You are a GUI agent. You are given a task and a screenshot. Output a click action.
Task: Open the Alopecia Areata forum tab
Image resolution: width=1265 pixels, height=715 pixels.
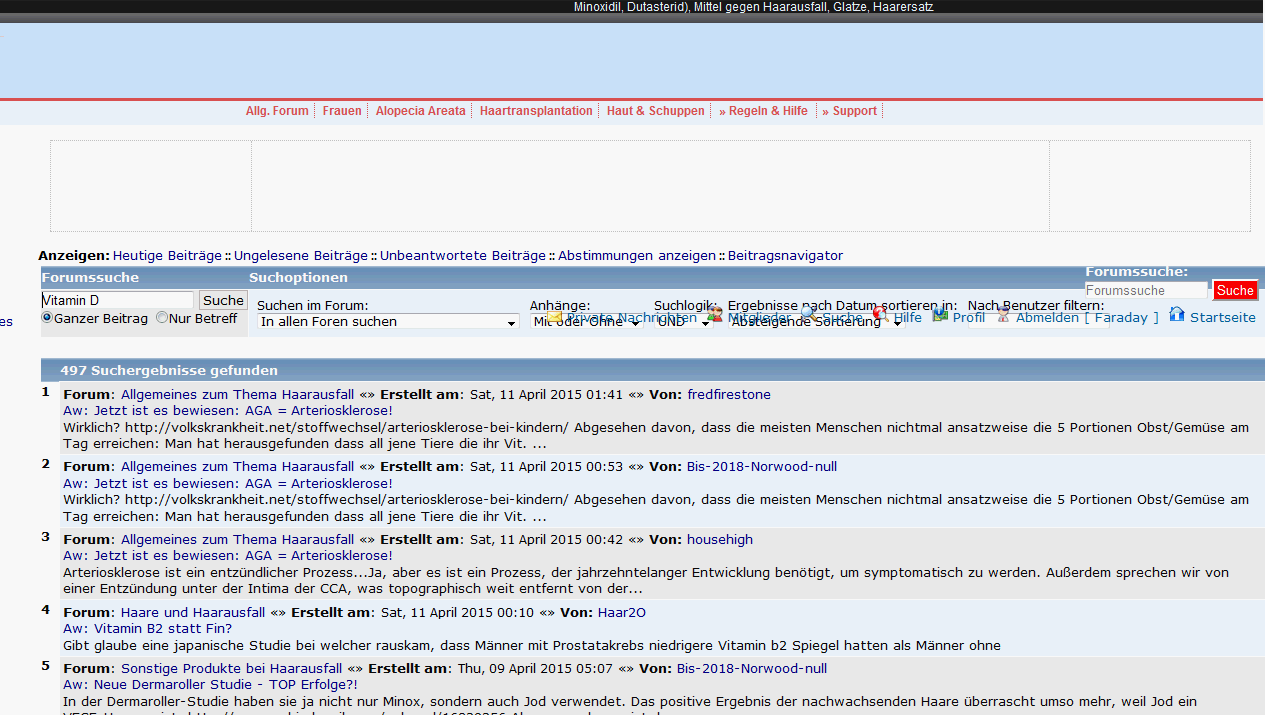(420, 111)
